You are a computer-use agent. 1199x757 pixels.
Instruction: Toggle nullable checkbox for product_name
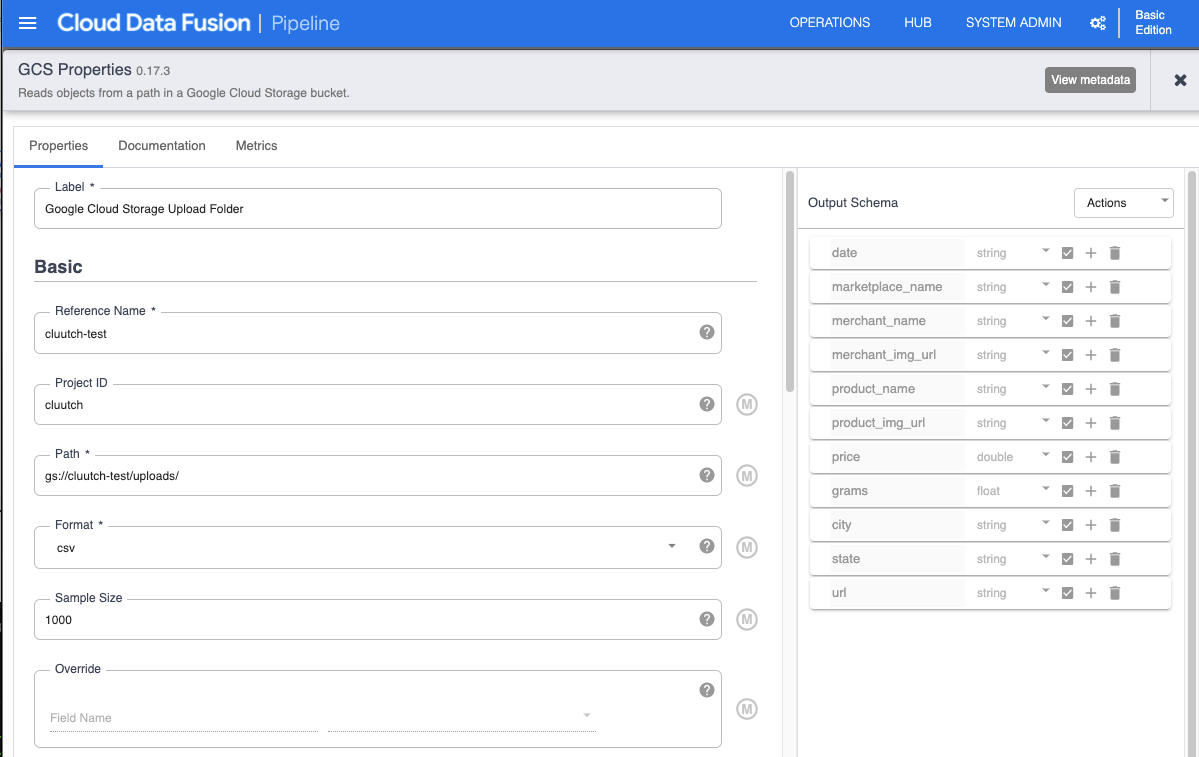click(1067, 389)
